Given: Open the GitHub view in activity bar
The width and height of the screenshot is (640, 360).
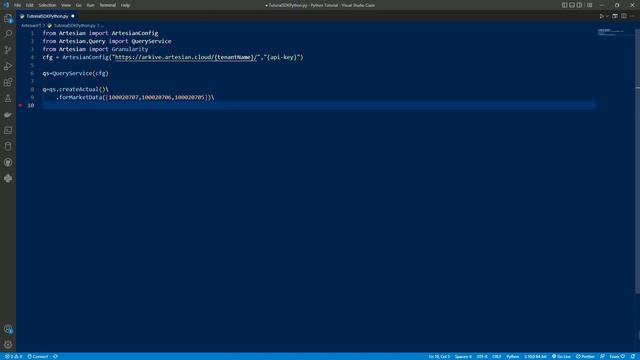Looking at the screenshot, I should coord(8,162).
